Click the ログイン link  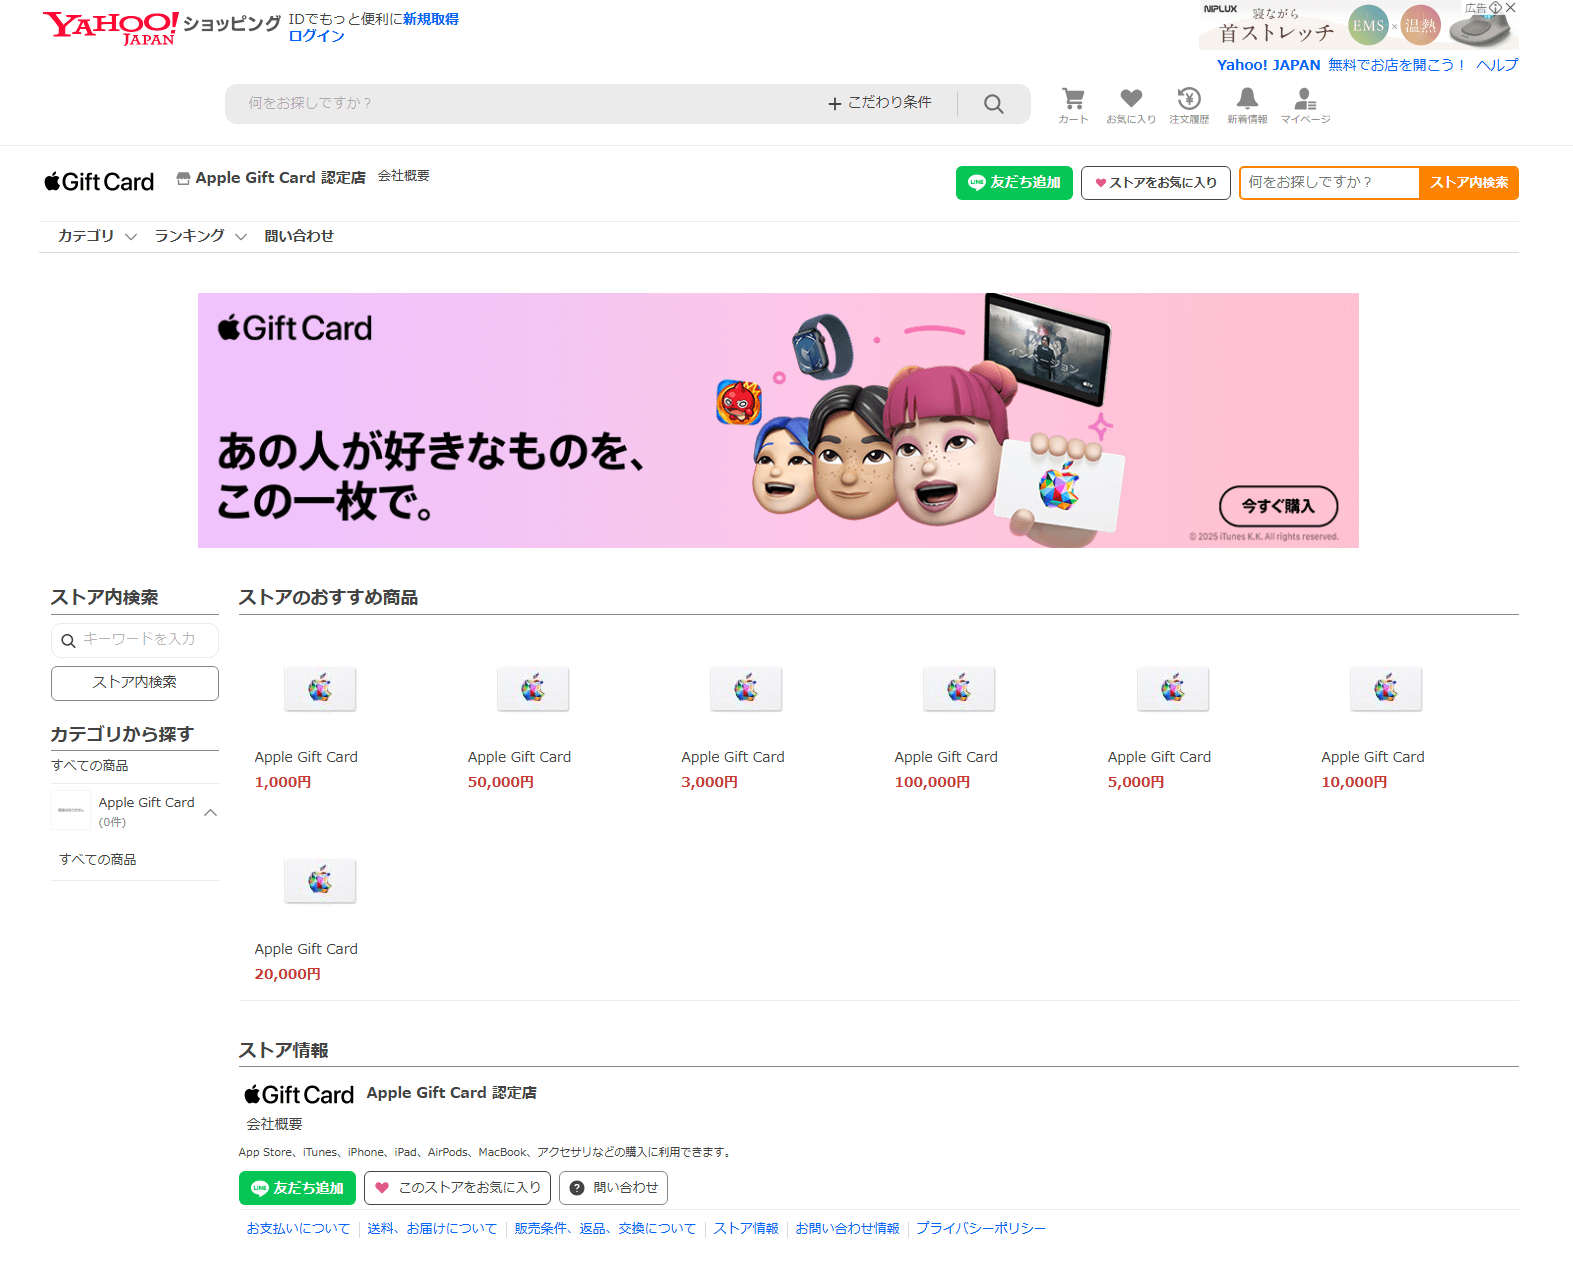(x=316, y=36)
